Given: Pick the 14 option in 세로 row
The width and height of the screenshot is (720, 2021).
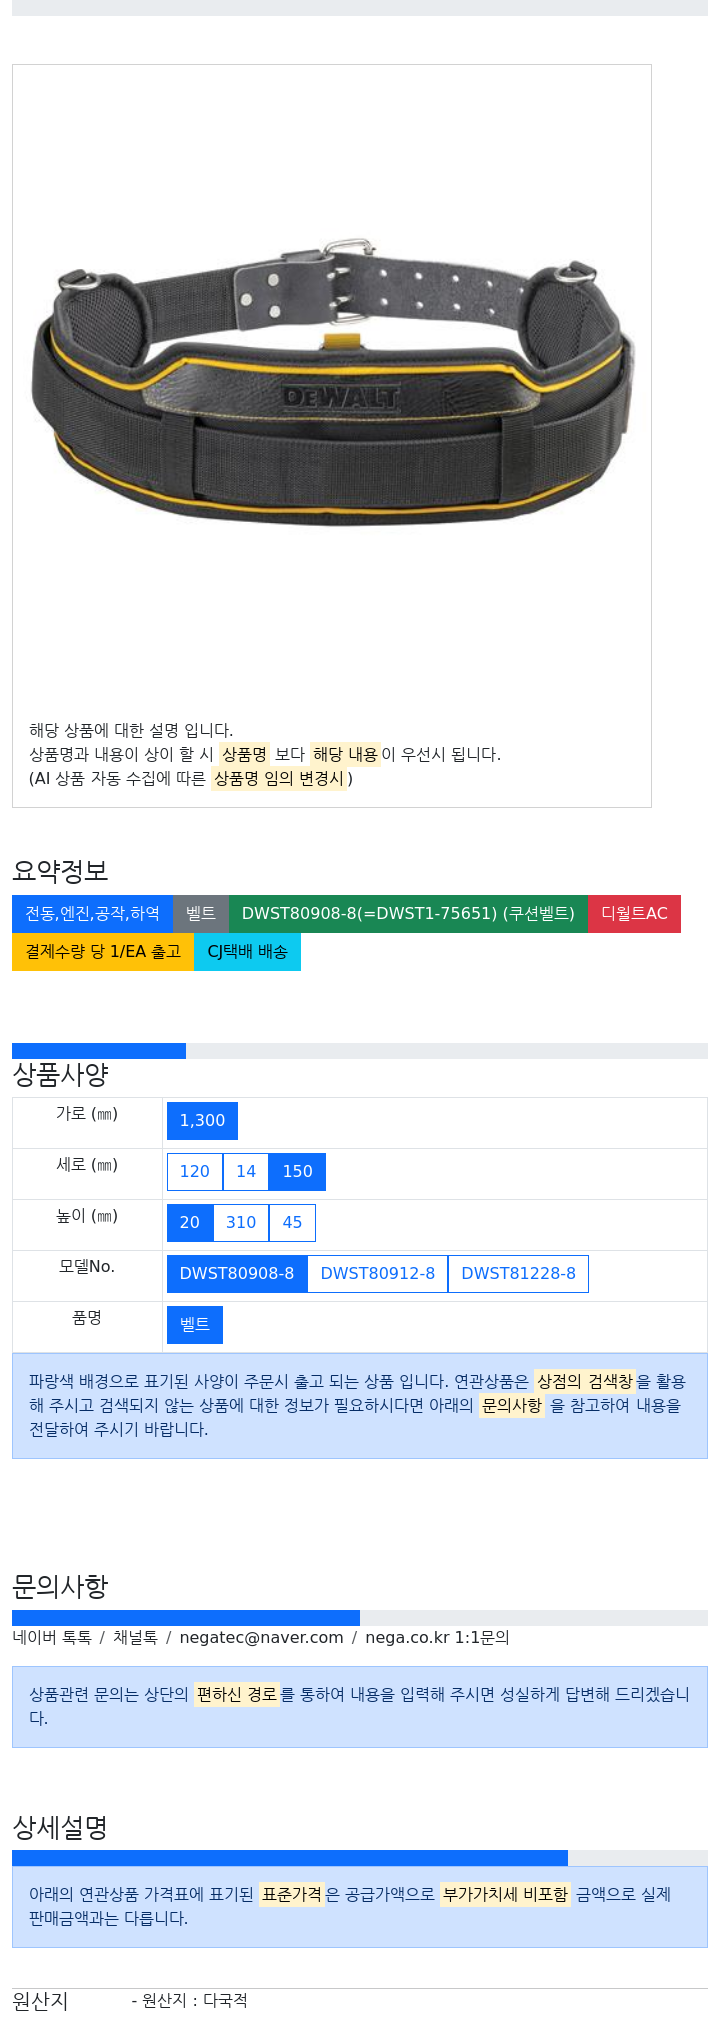Looking at the screenshot, I should click(x=246, y=1172).
